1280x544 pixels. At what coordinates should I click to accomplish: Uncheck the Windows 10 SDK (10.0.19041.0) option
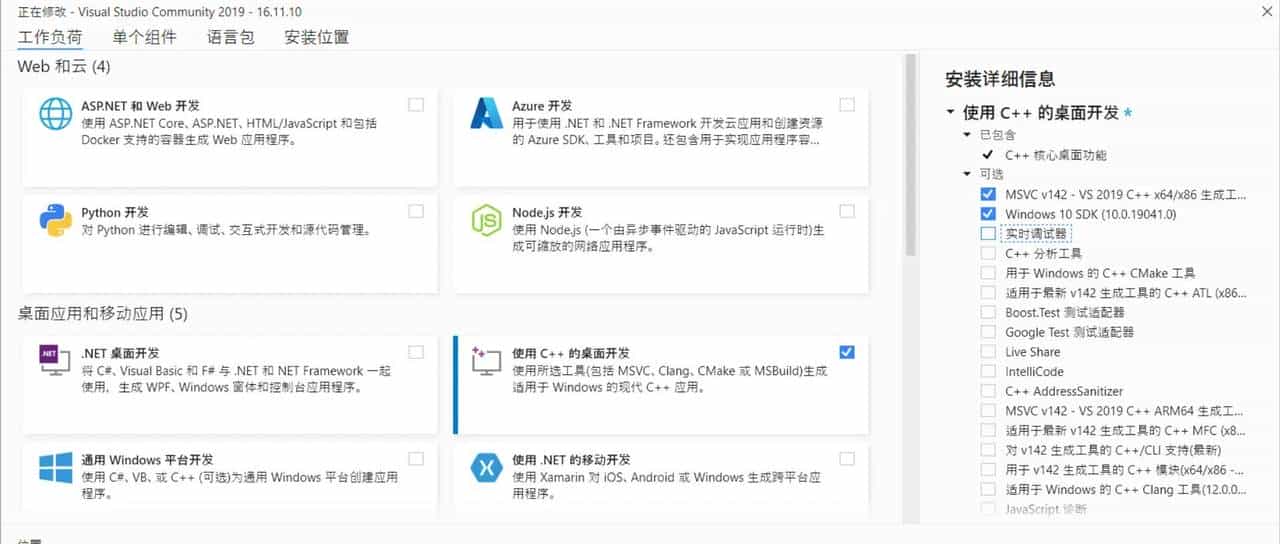pyautogui.click(x=988, y=214)
